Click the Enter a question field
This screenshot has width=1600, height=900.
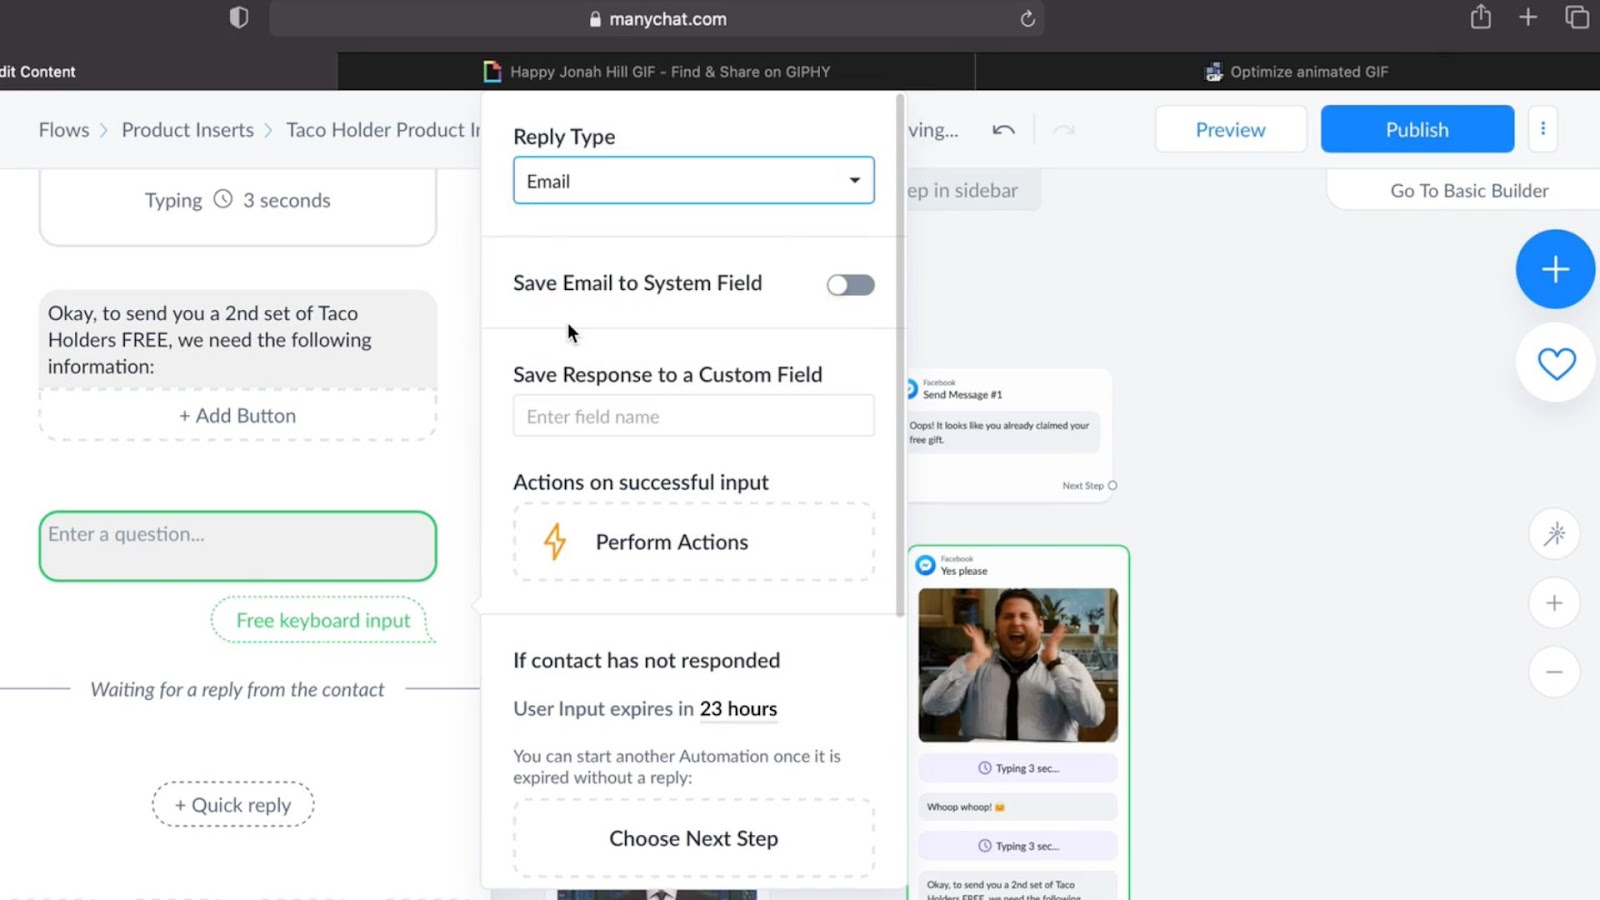(238, 546)
